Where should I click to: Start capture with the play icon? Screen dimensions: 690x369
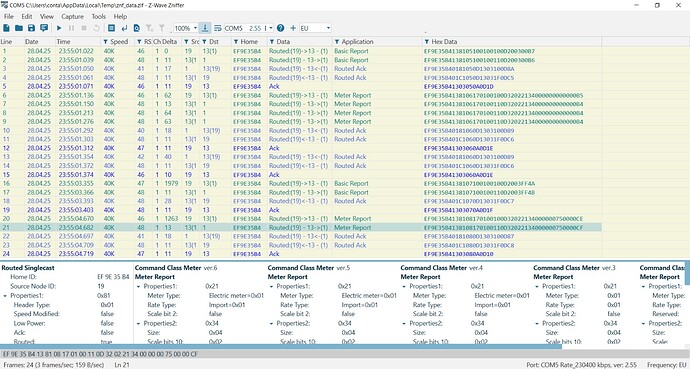click(59, 28)
